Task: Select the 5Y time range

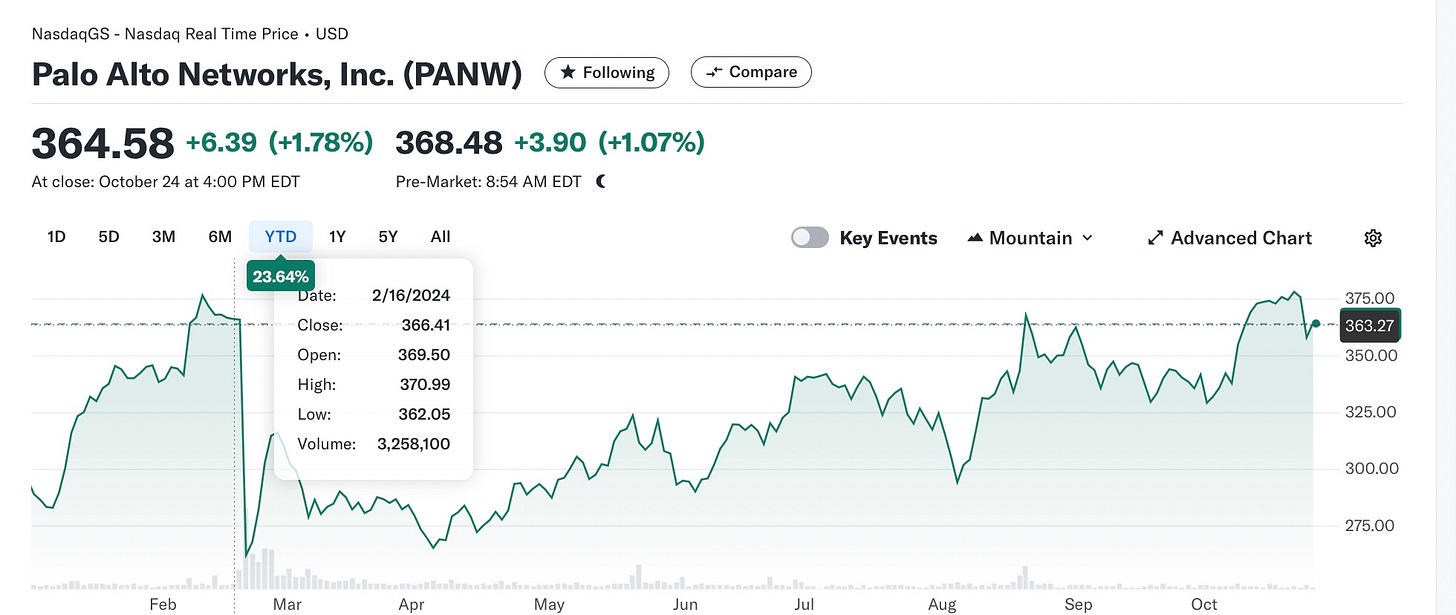Action: tap(388, 237)
